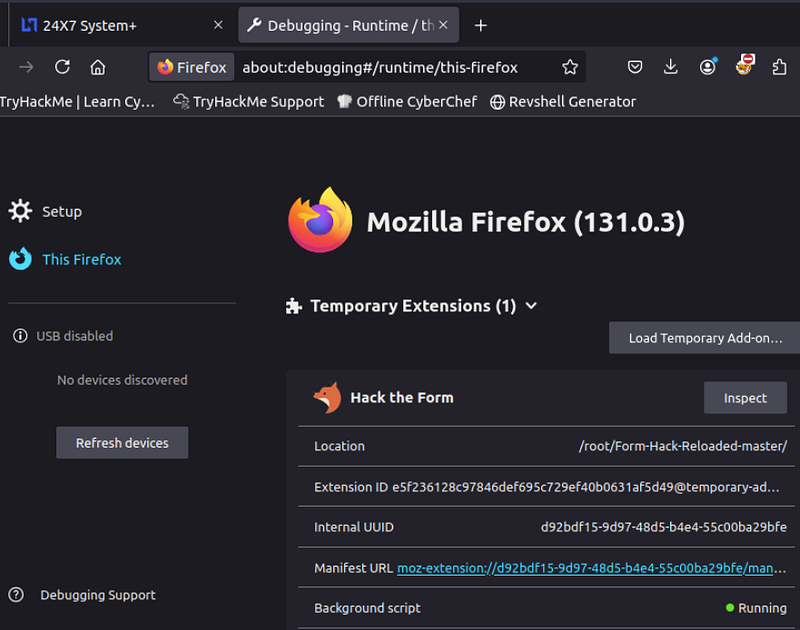Click the Extension ID value

point(586,487)
